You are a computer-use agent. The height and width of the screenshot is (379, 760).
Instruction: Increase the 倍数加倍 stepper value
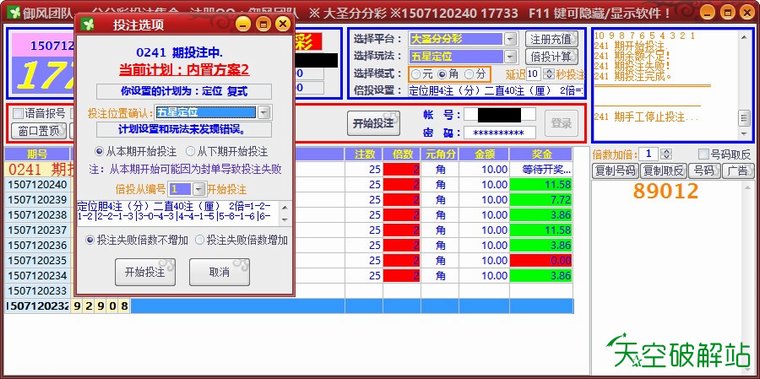tap(666, 152)
